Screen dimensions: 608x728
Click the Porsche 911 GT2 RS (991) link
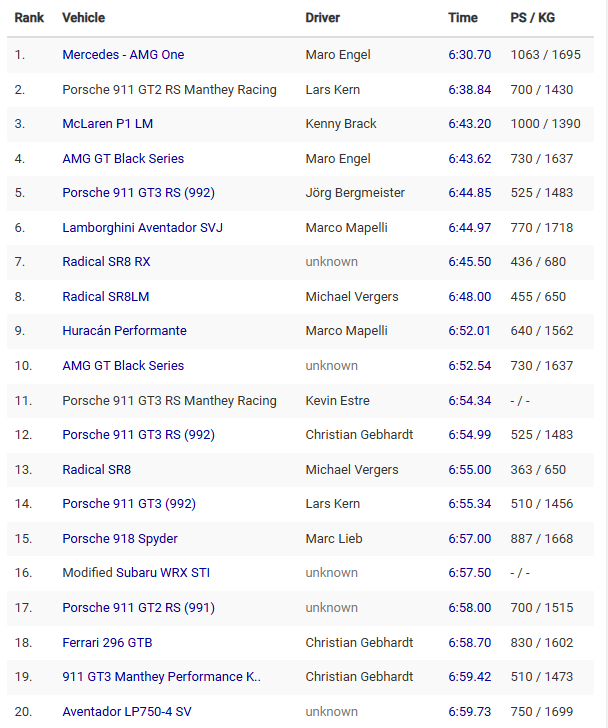[138, 608]
